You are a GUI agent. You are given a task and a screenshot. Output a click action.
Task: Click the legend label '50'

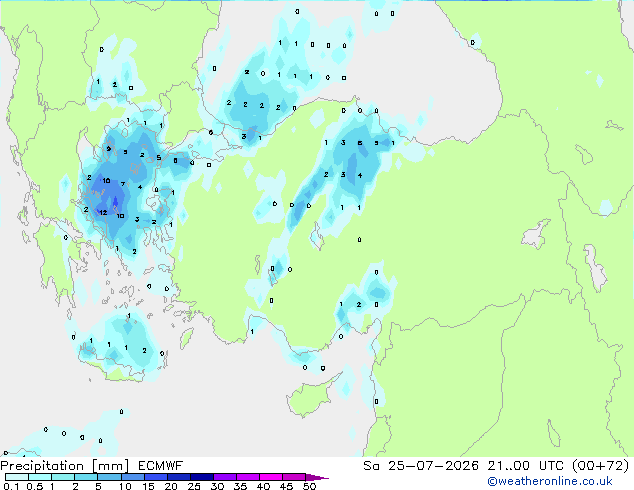309,486
